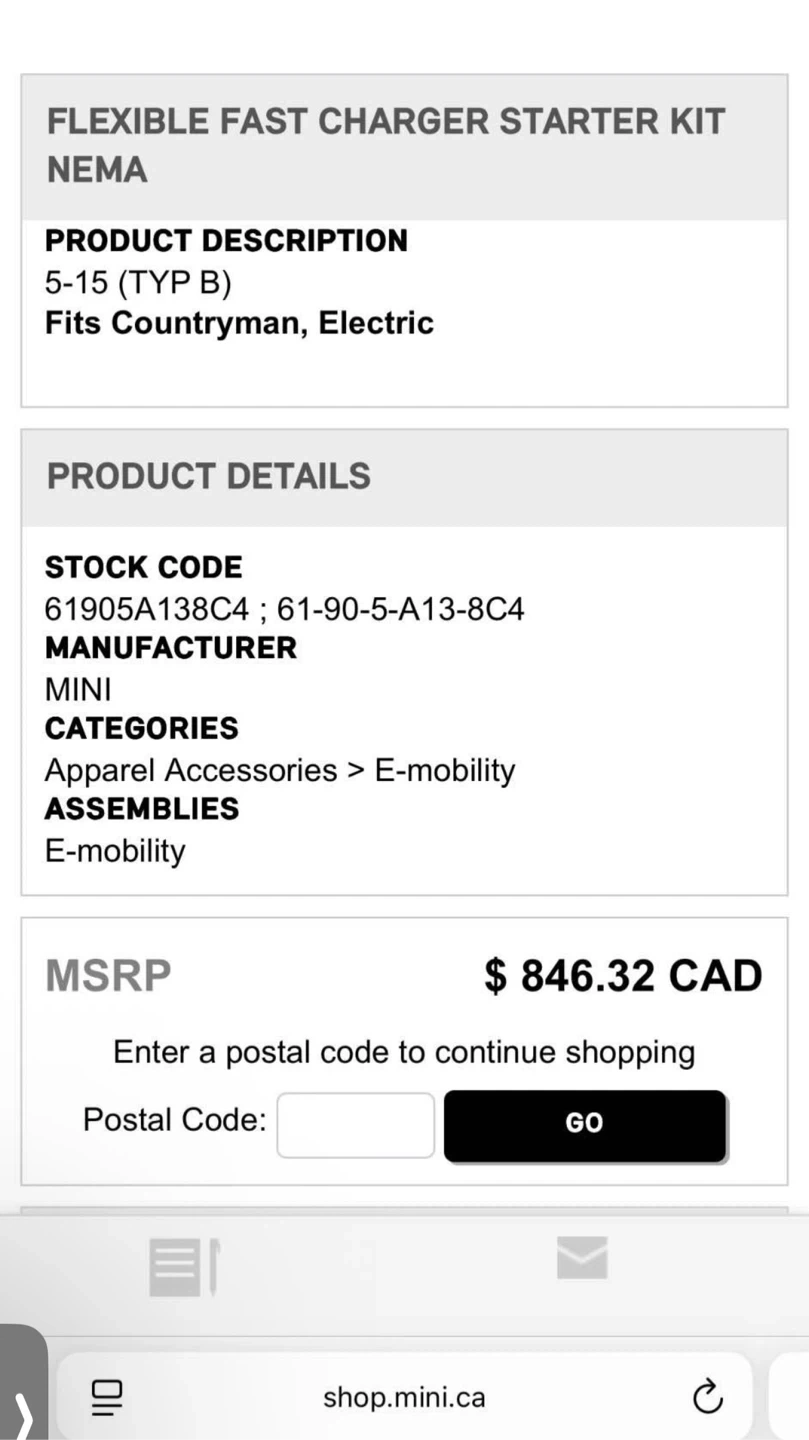The height and width of the screenshot is (1440, 809).
Task: Tap the MSRP label
Action: [x=108, y=976]
